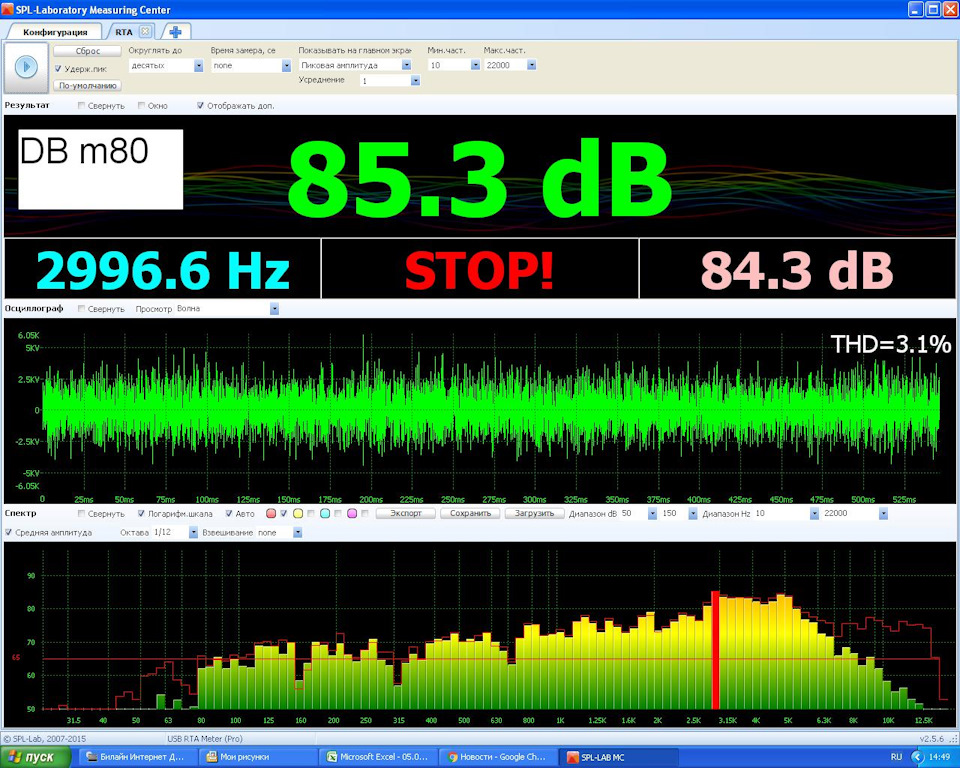
Task: Pick the magenta curve color swatch
Action: pos(352,513)
